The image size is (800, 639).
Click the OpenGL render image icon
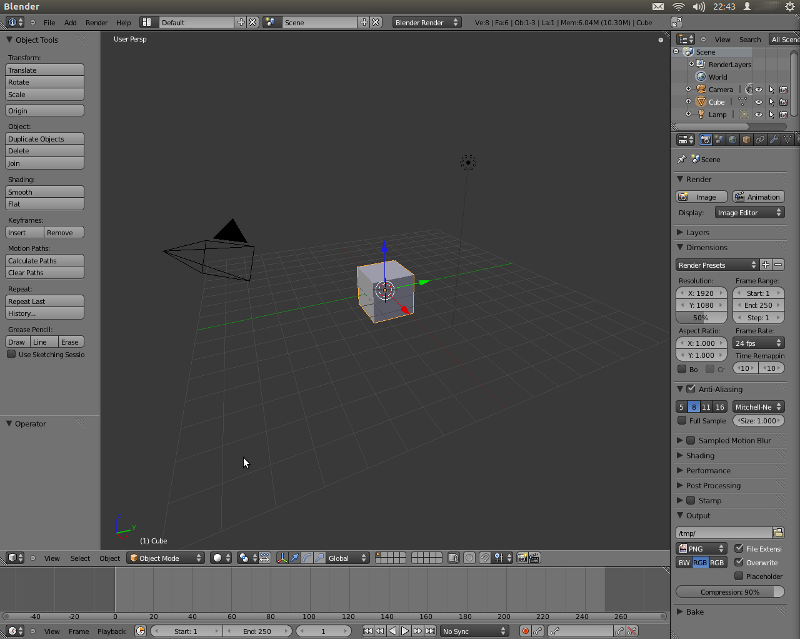click(x=522, y=558)
